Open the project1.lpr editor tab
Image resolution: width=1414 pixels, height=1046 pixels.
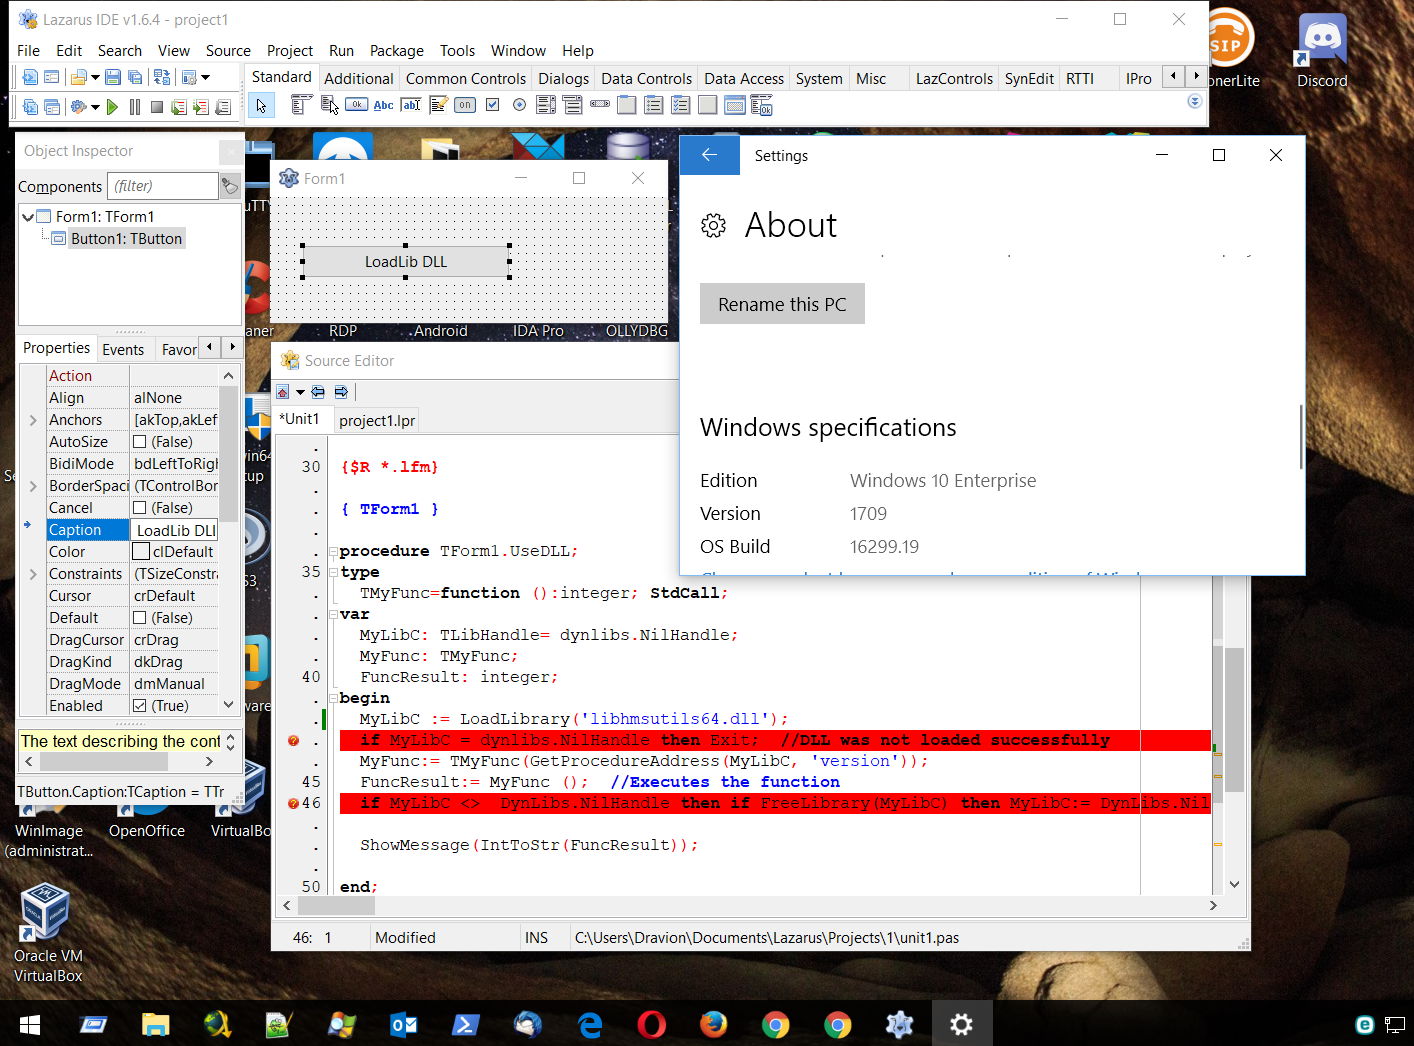pos(377,420)
